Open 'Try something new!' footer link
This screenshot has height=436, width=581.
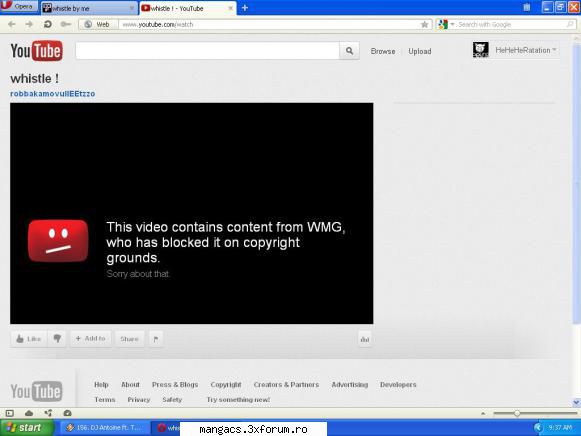coord(238,400)
